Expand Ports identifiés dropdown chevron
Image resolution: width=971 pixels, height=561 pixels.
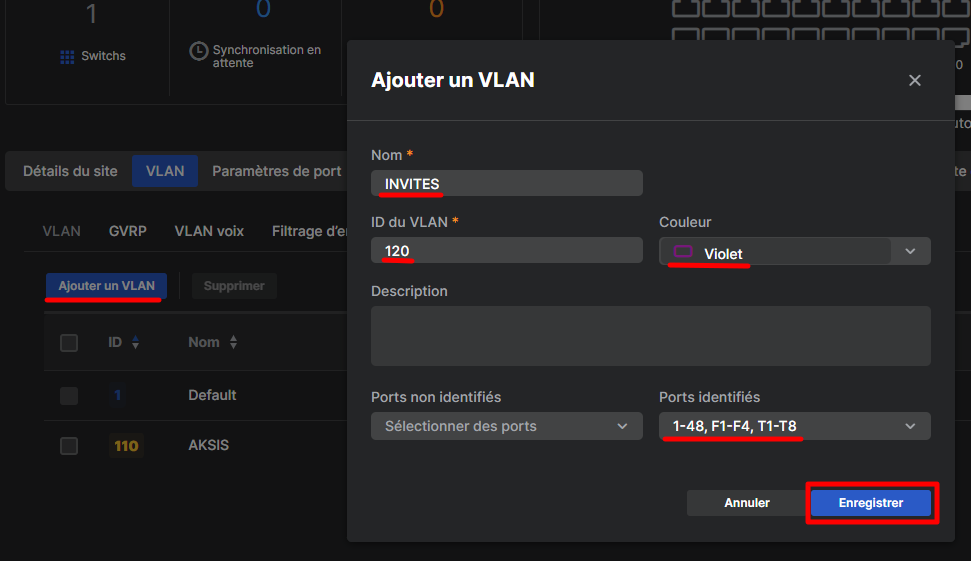pyautogui.click(x=910, y=426)
